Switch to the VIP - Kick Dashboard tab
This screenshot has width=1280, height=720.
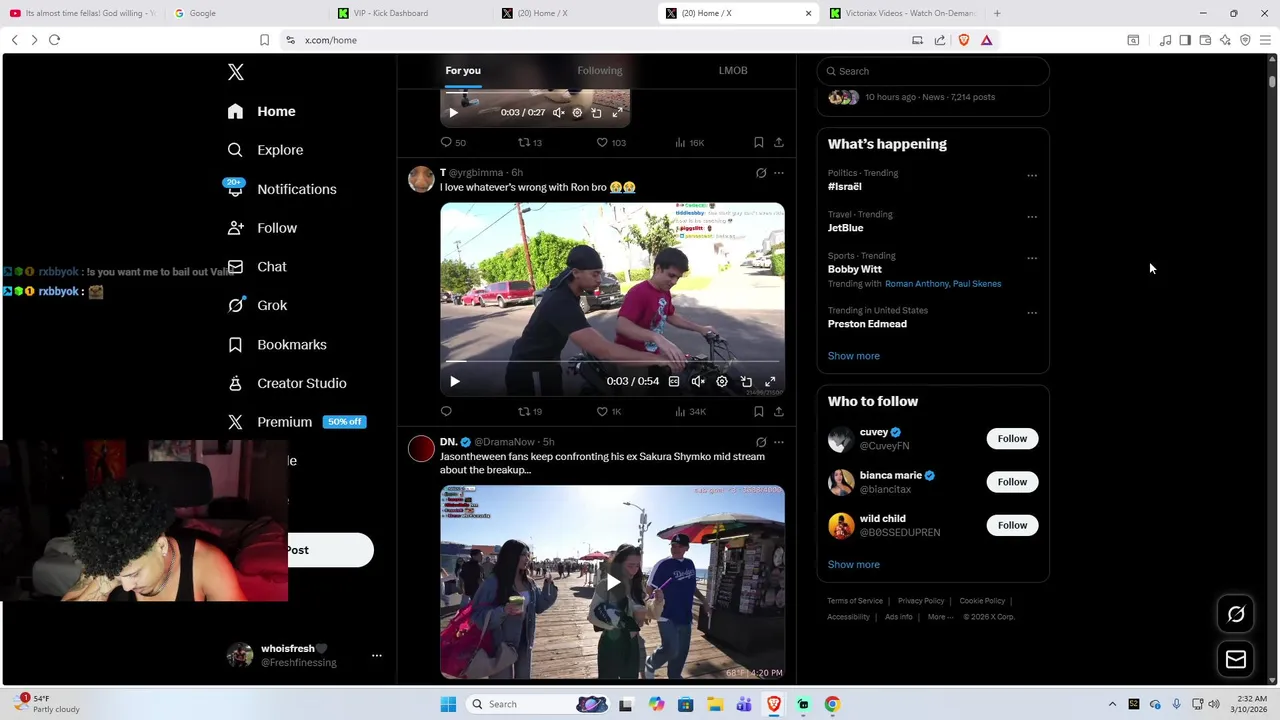408,13
